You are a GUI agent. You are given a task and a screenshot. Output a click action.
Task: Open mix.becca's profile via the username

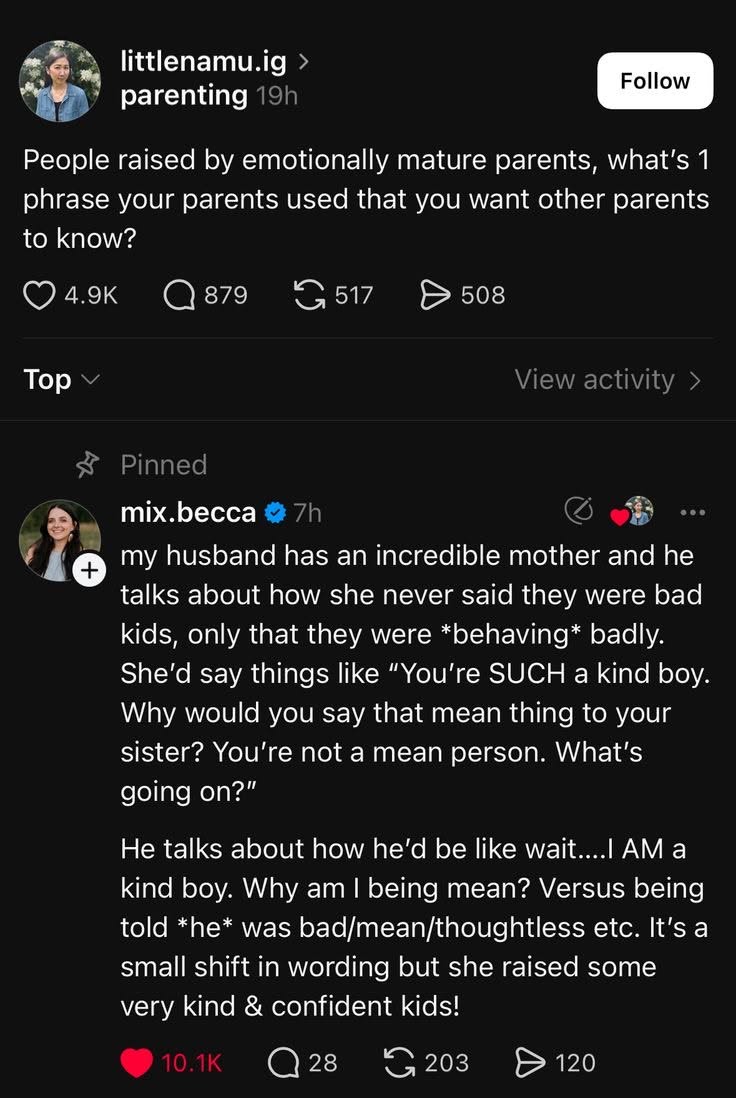187,512
